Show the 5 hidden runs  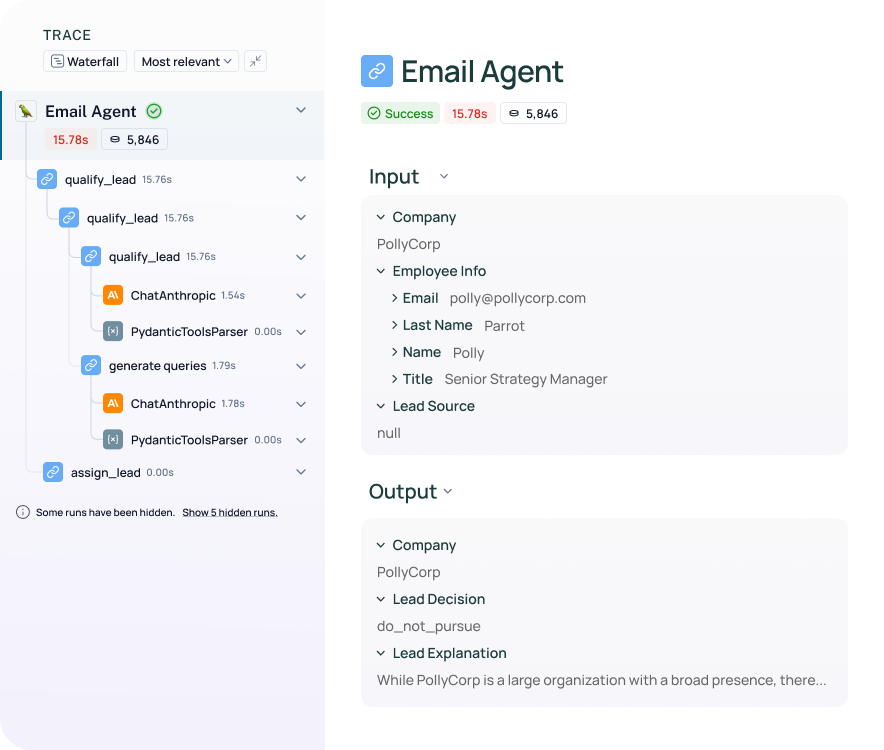pyautogui.click(x=229, y=511)
